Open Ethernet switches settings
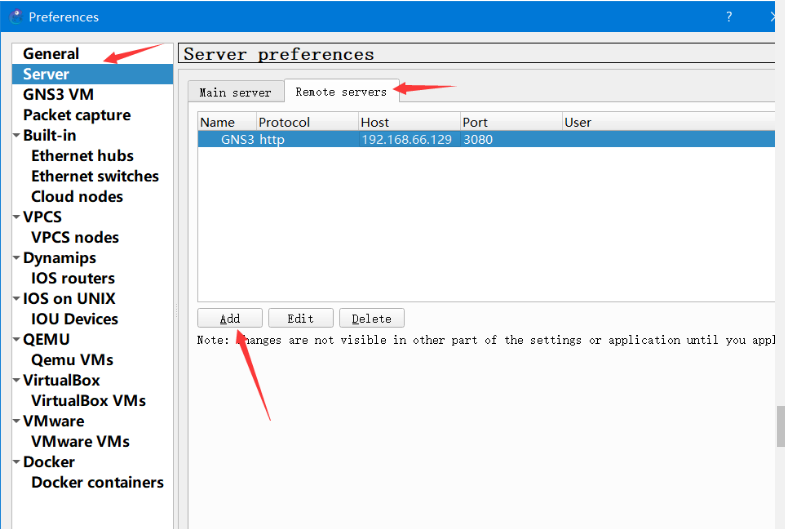 coord(95,176)
